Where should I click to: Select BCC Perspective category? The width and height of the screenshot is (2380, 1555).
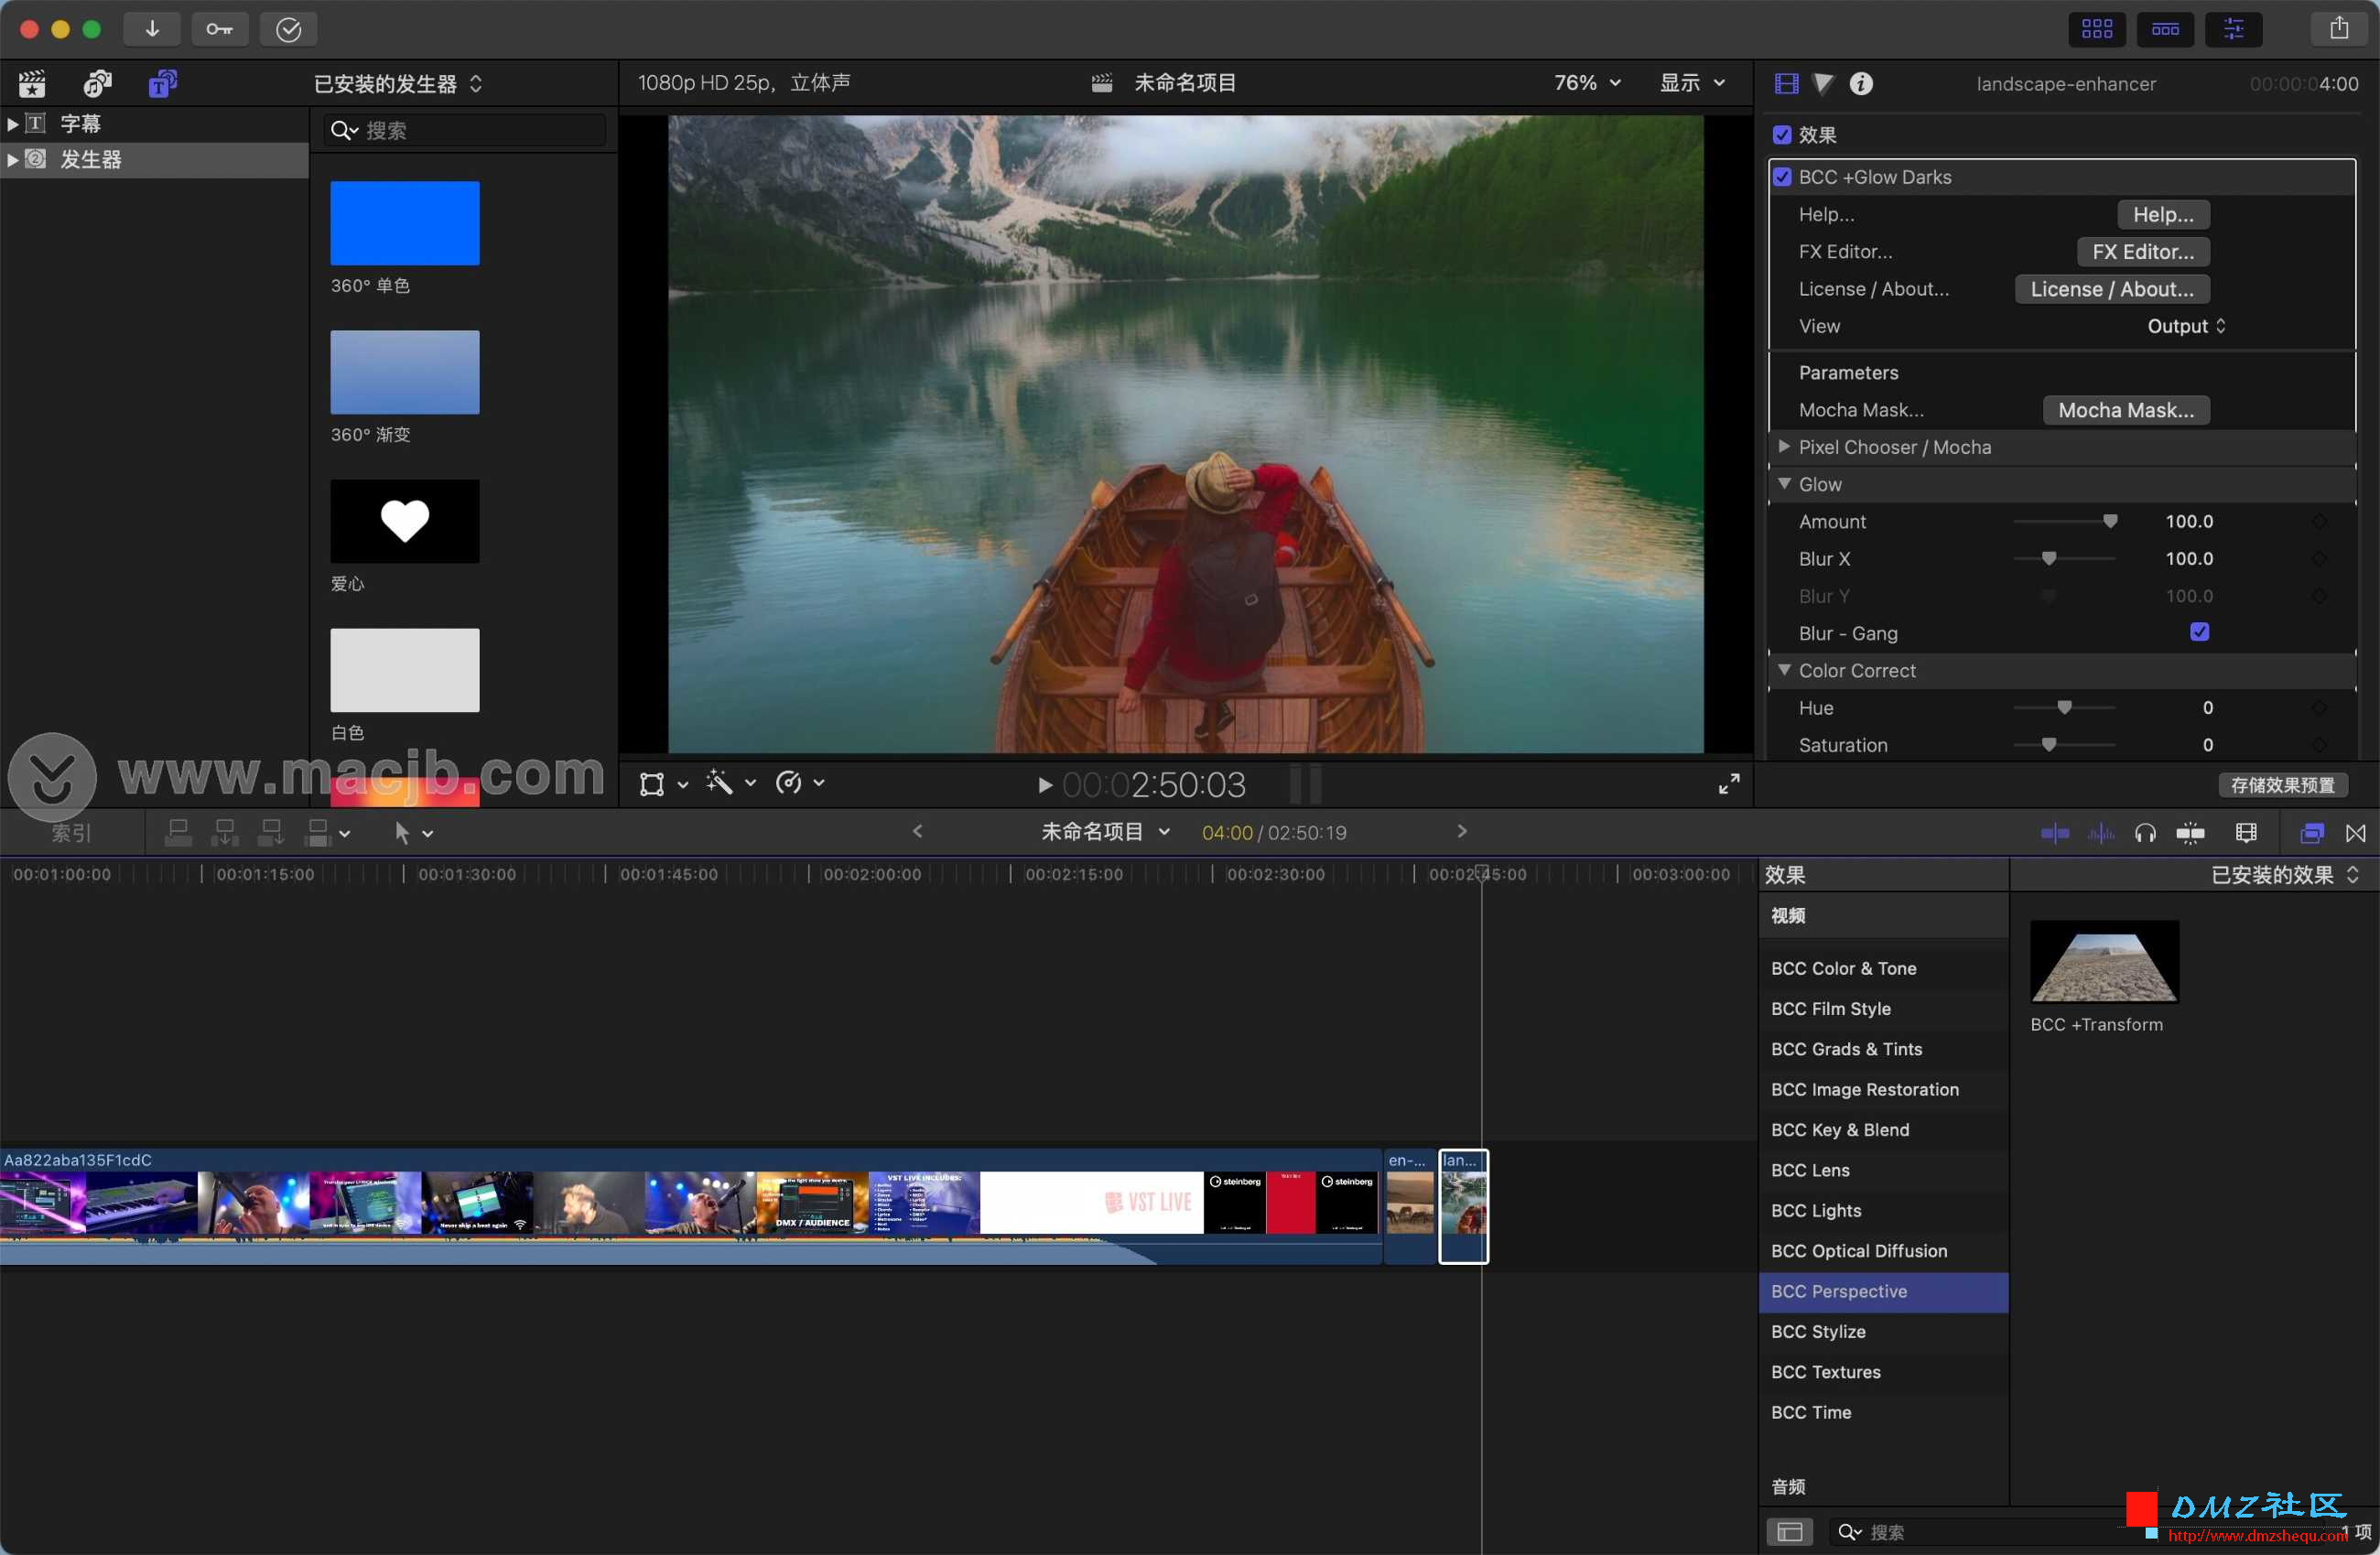click(x=1883, y=1291)
